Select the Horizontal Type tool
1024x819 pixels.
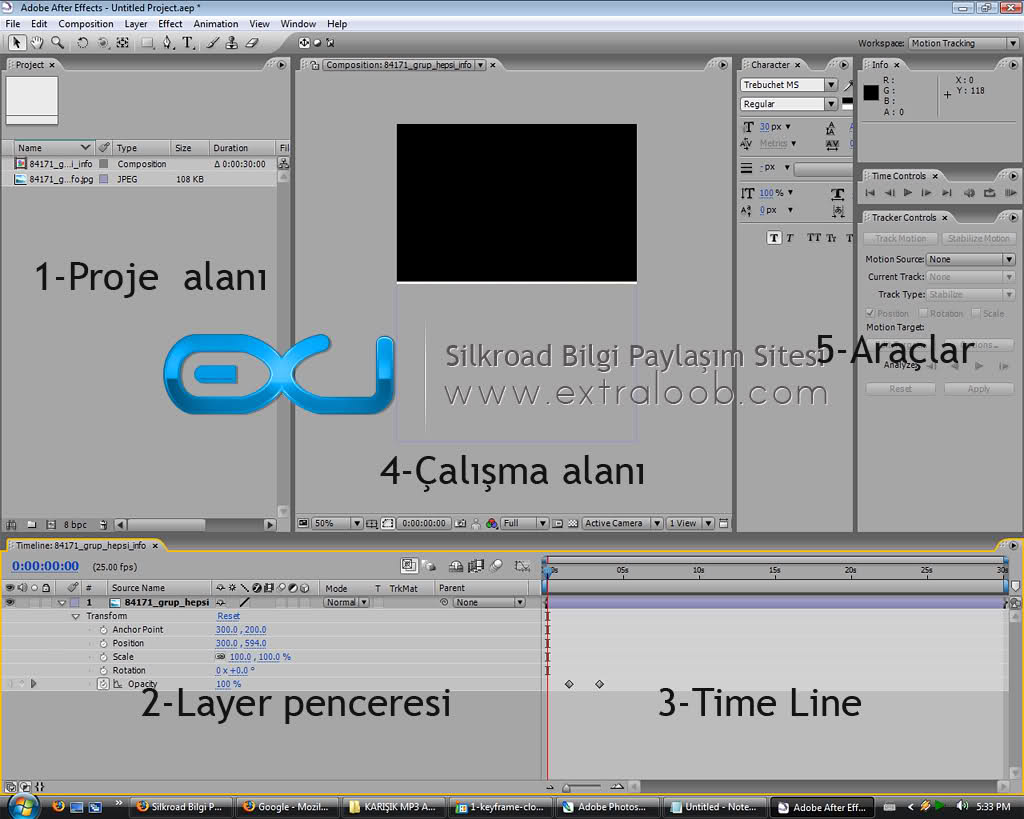point(188,43)
